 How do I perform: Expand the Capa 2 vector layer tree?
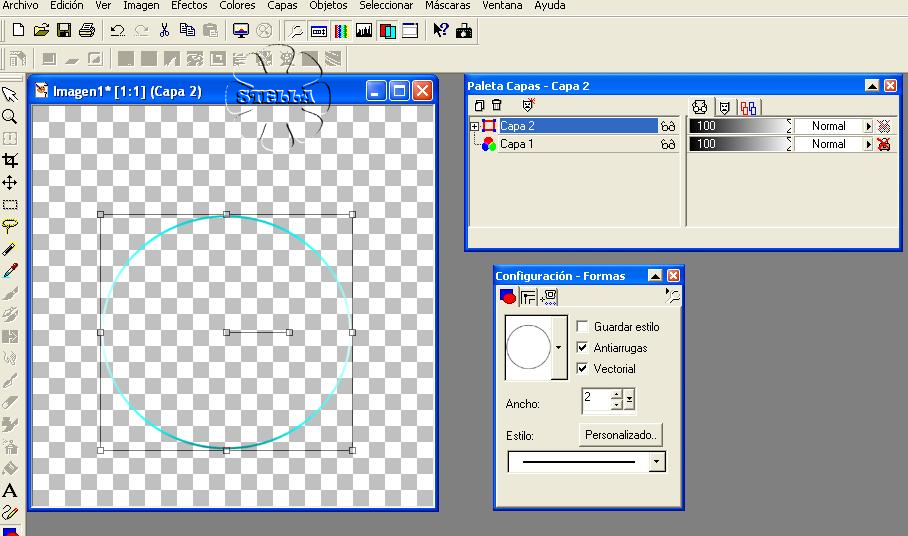coord(474,126)
